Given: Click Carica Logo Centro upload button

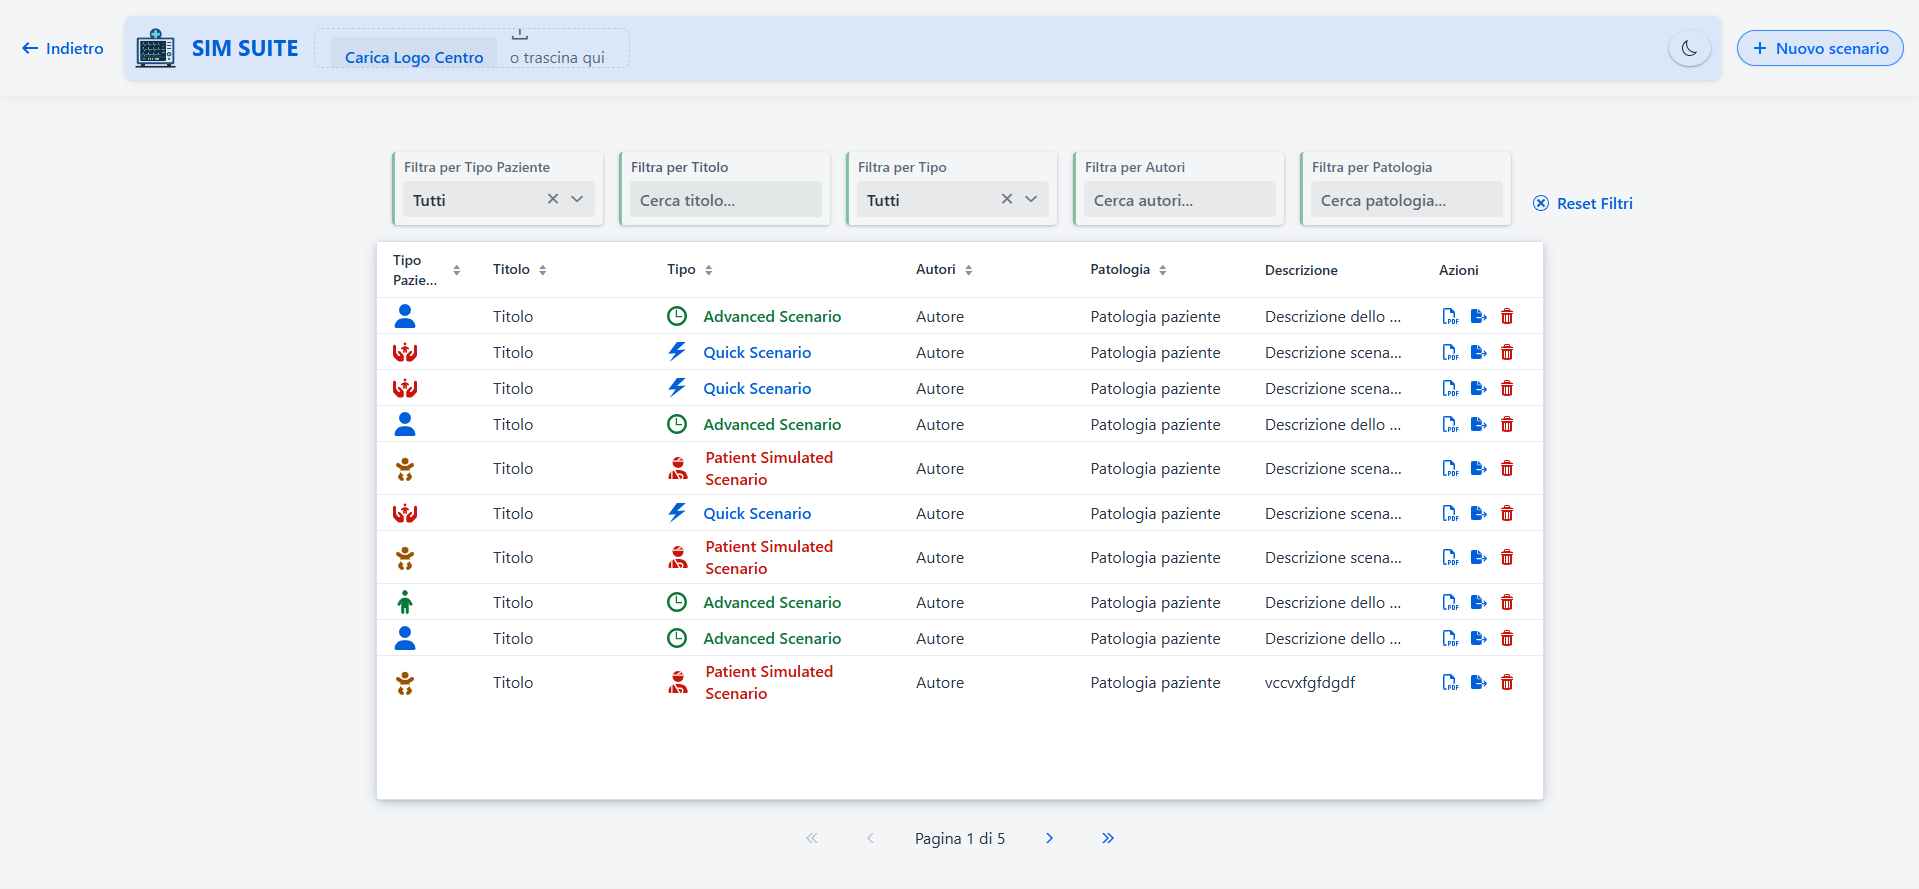Looking at the screenshot, I should click(414, 57).
